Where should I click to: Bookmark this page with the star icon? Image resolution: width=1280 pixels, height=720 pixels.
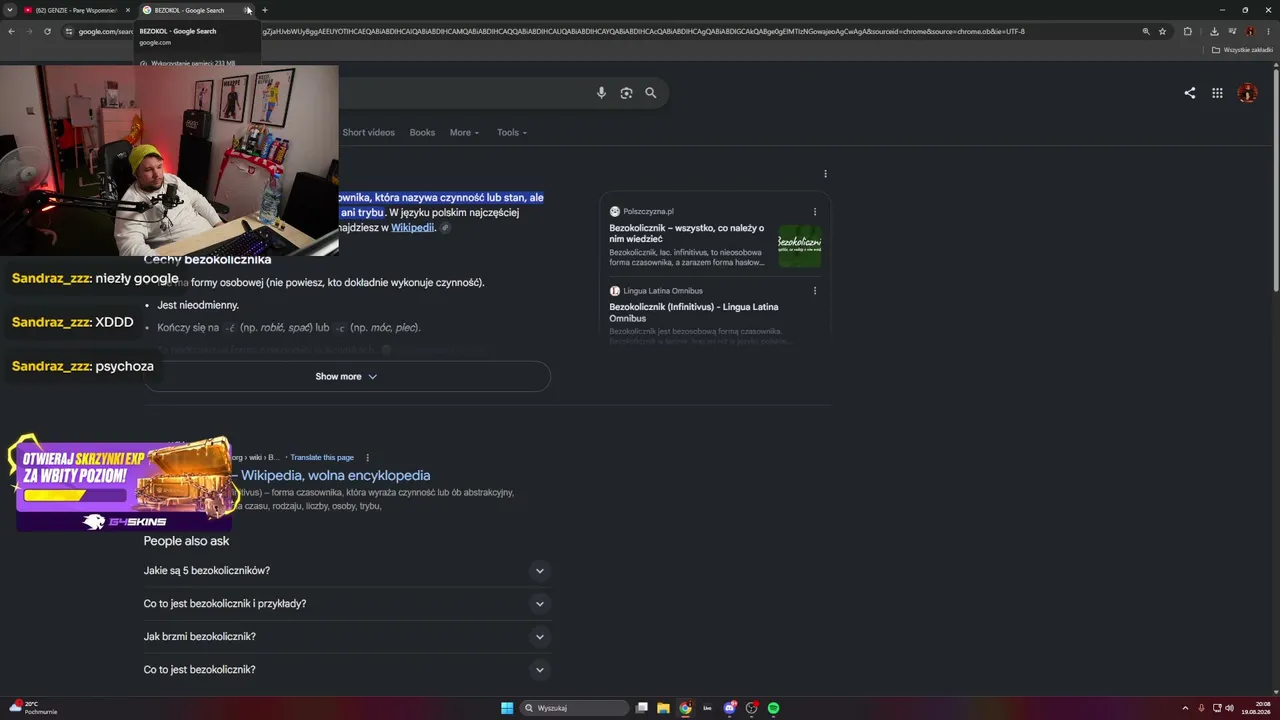pyautogui.click(x=1162, y=31)
